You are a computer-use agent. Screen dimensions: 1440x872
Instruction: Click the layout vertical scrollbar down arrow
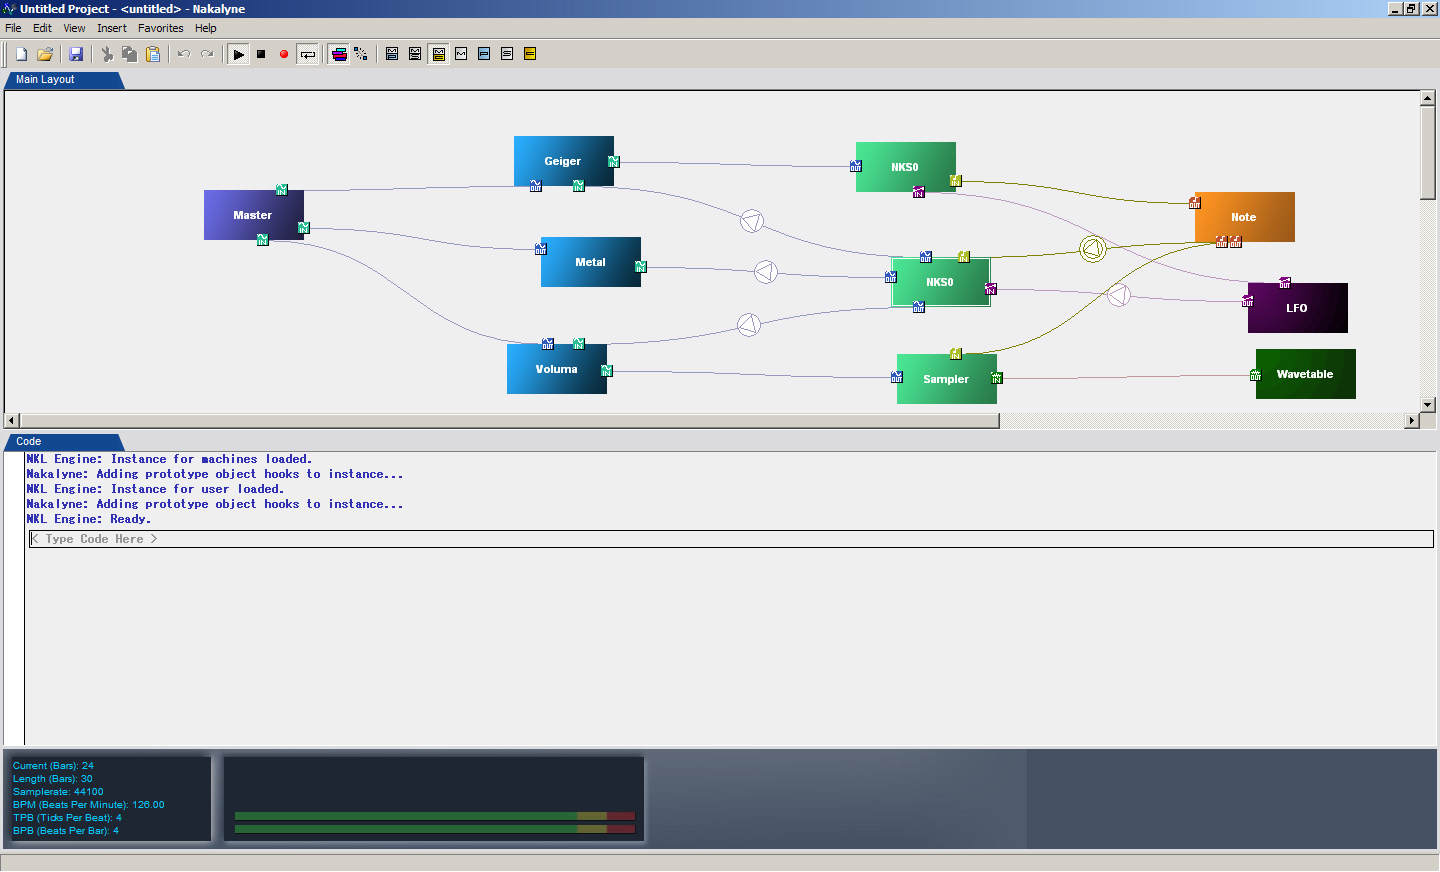click(x=1428, y=405)
